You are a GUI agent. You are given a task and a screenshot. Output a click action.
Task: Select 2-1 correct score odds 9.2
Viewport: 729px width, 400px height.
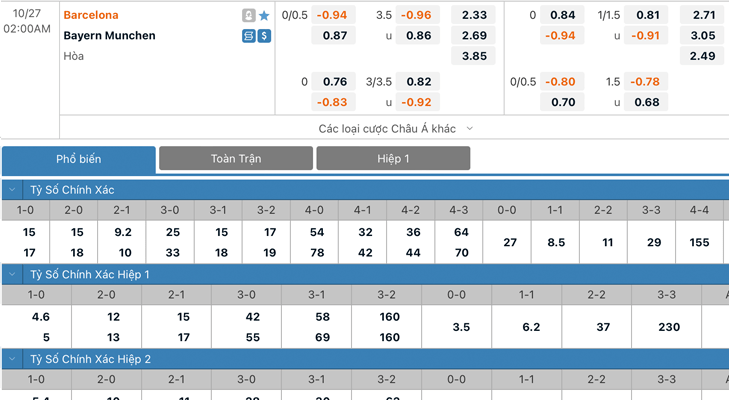point(123,232)
